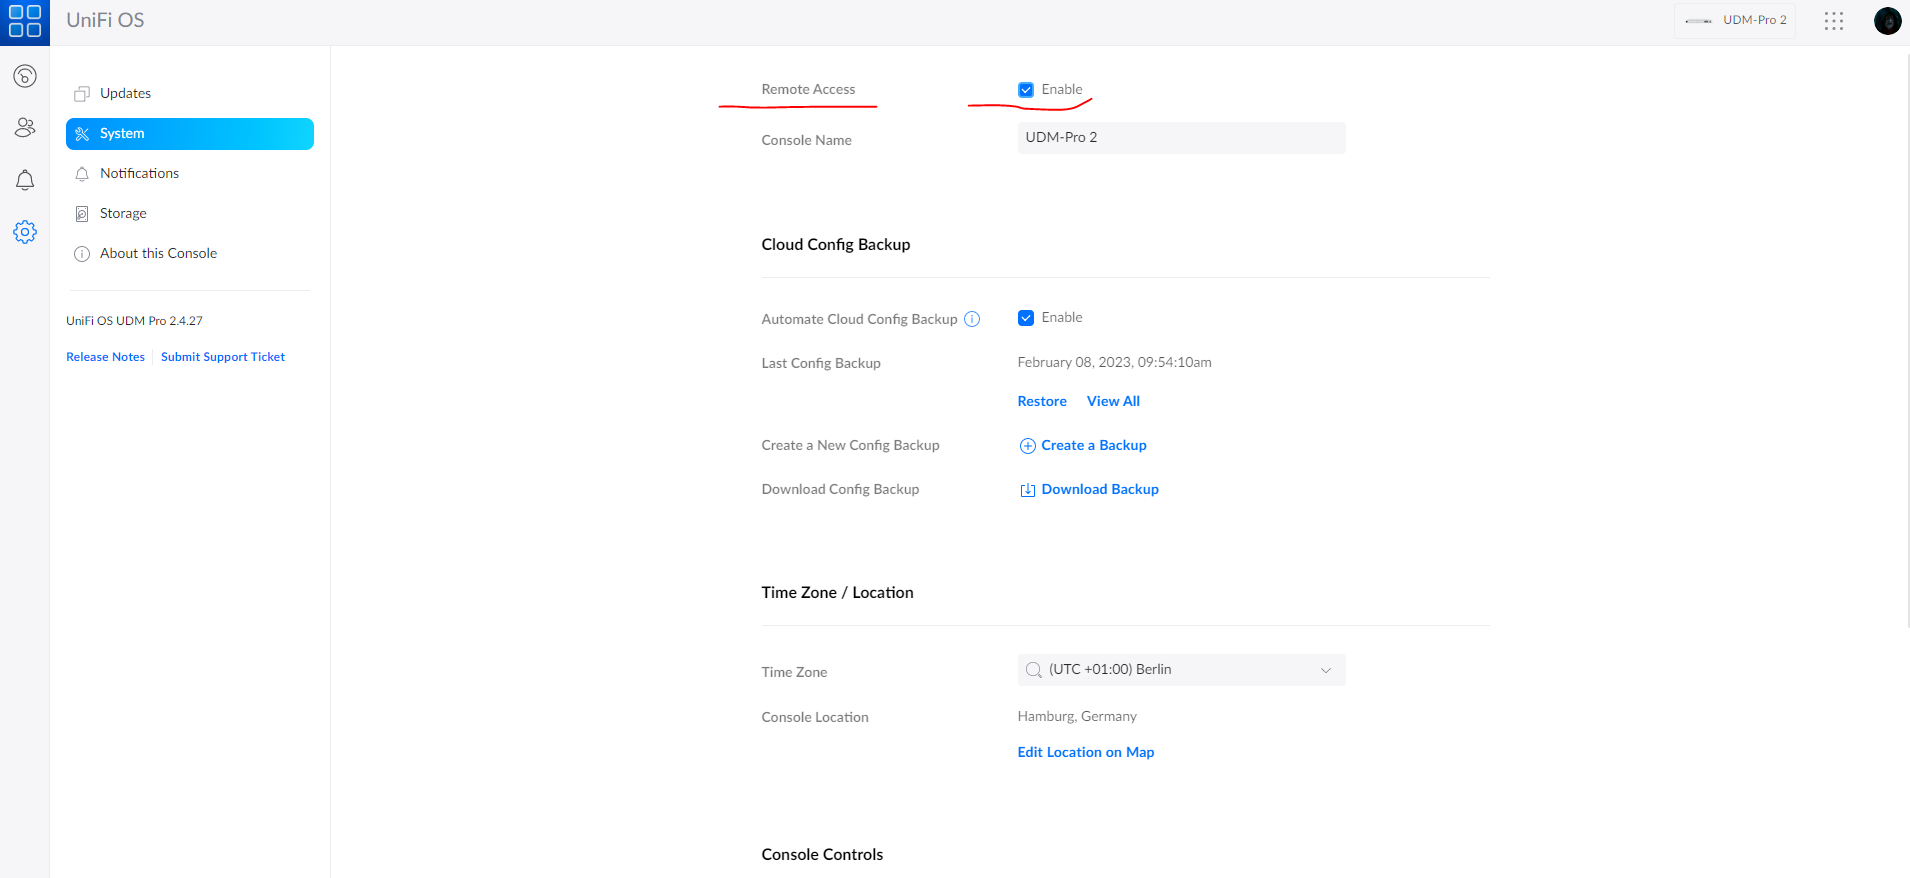
Task: Open the app switcher grid icon
Action: point(1833,21)
